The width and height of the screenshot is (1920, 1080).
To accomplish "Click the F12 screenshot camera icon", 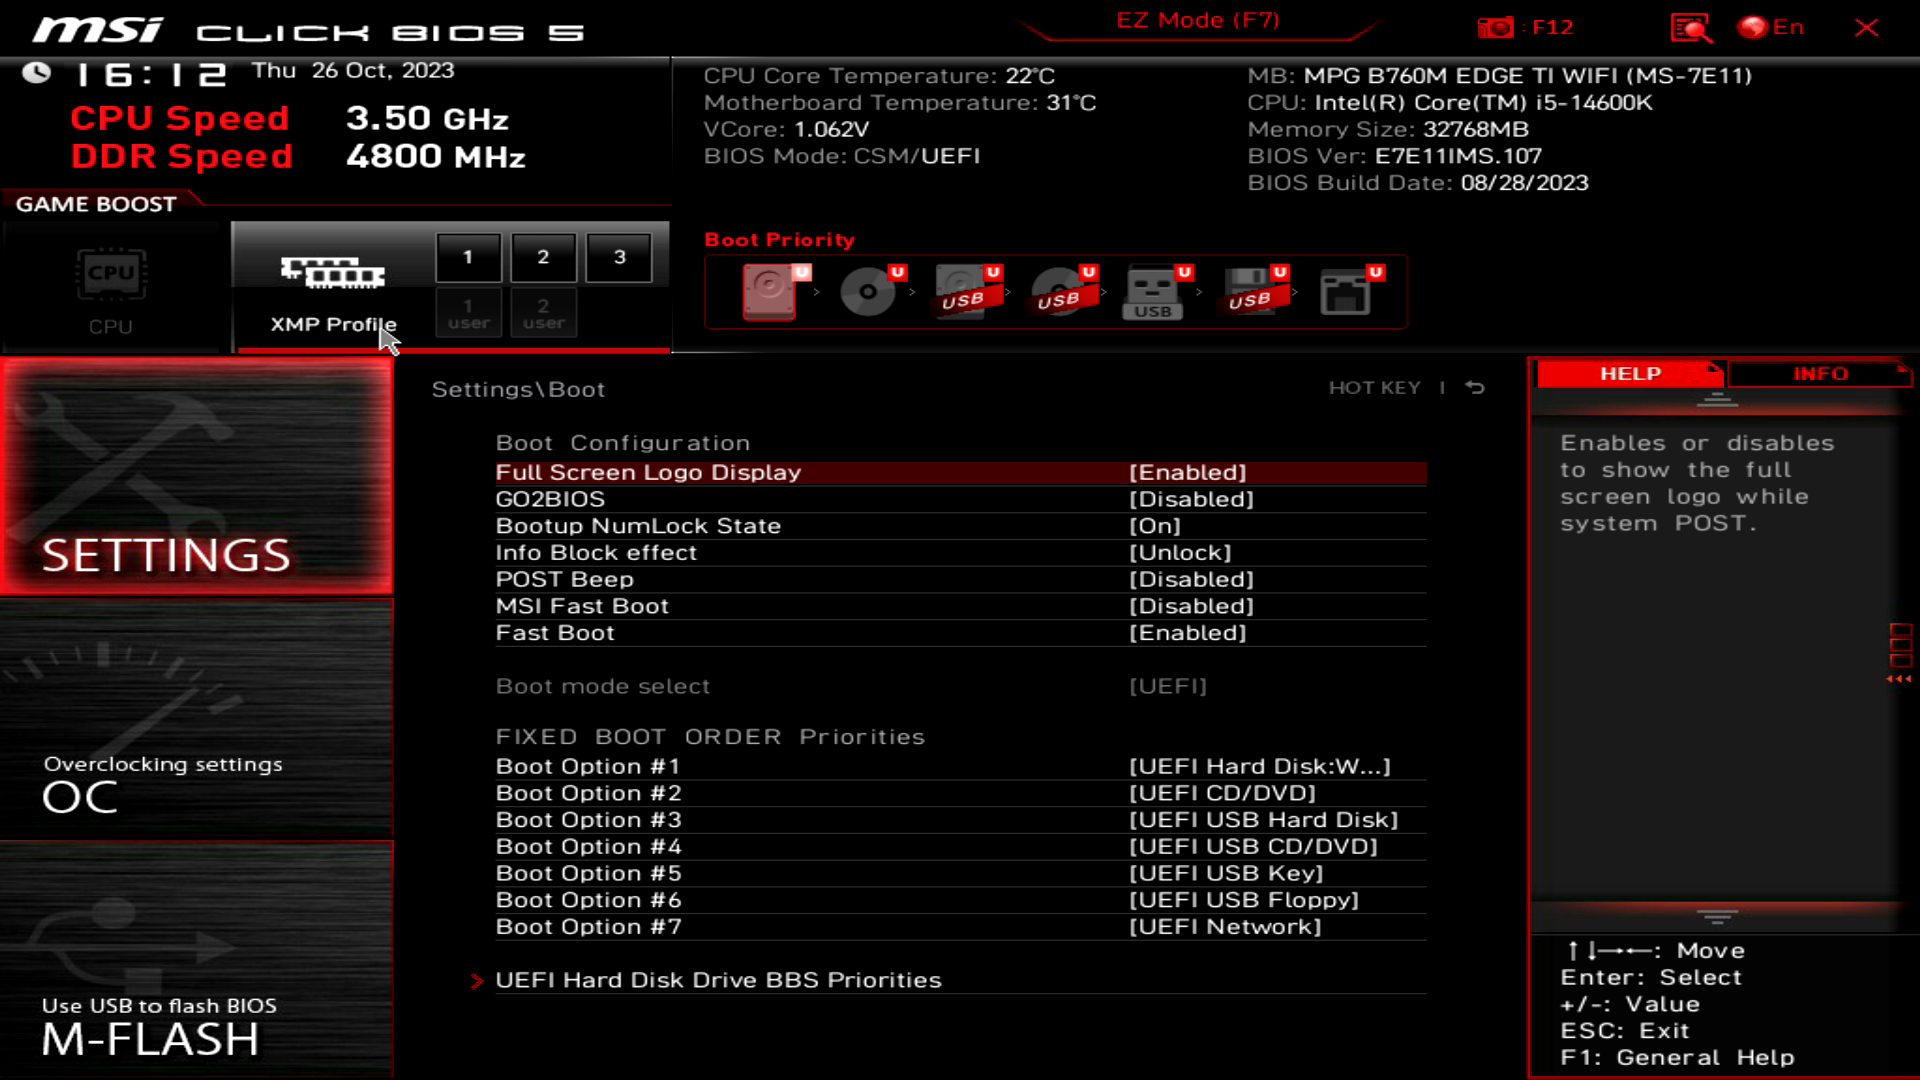I will pyautogui.click(x=1496, y=27).
